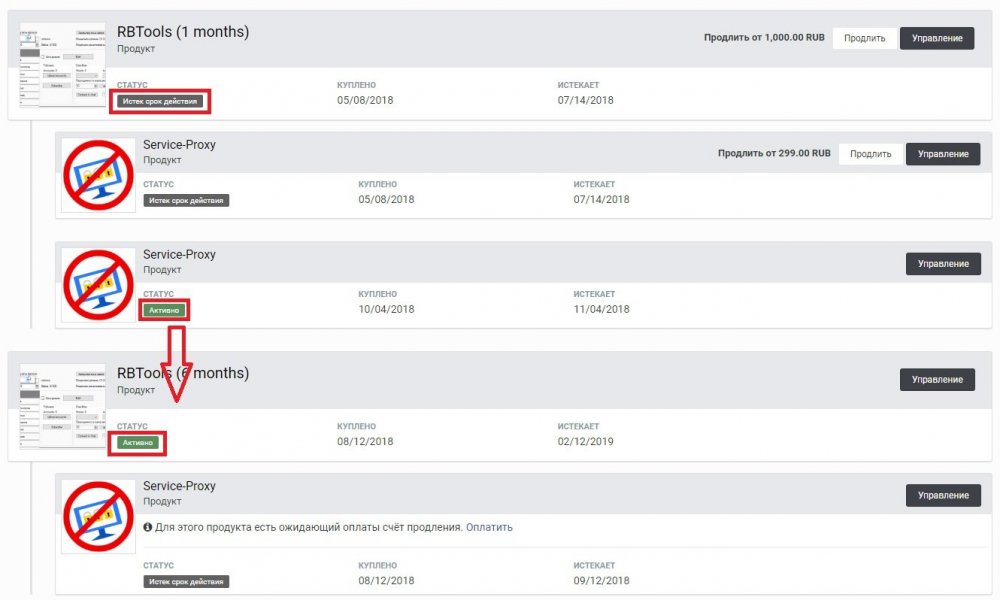The height and width of the screenshot is (600, 1000).
Task: Click the green Активно badge under RBTools (6 months)
Action: (x=139, y=442)
